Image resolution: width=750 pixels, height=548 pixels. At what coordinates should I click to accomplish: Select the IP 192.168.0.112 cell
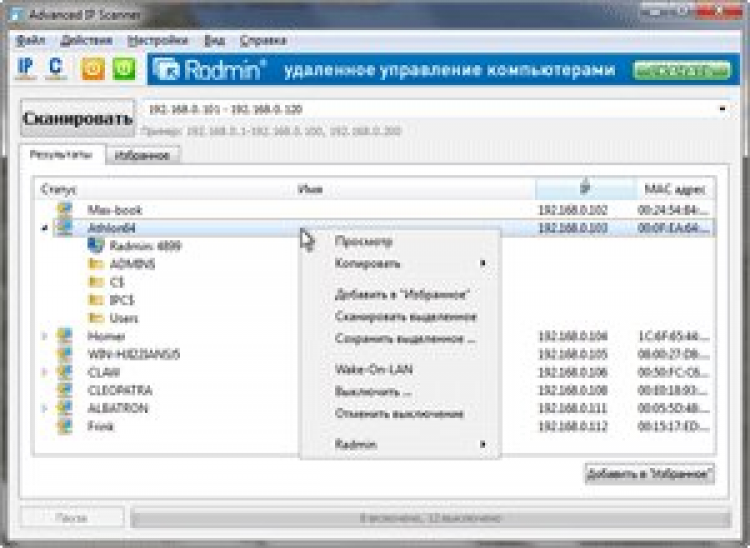tap(573, 427)
